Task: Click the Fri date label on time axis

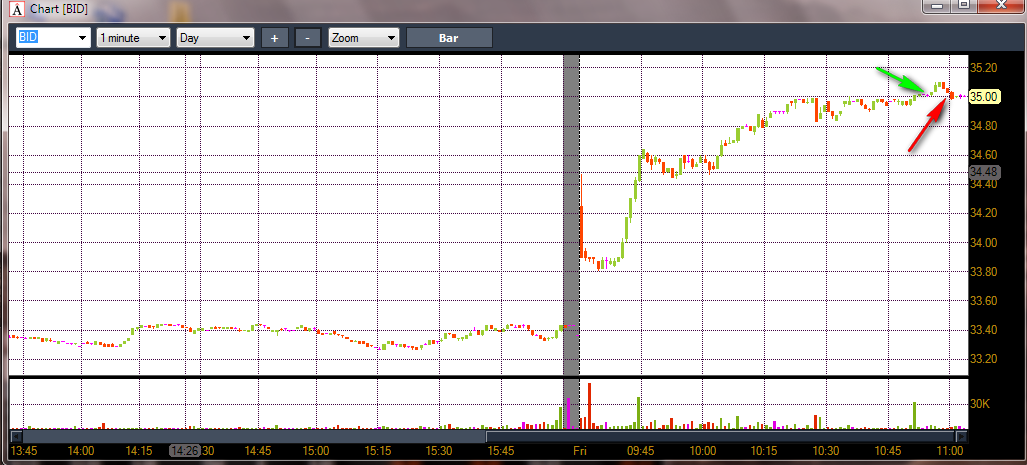Action: point(580,451)
